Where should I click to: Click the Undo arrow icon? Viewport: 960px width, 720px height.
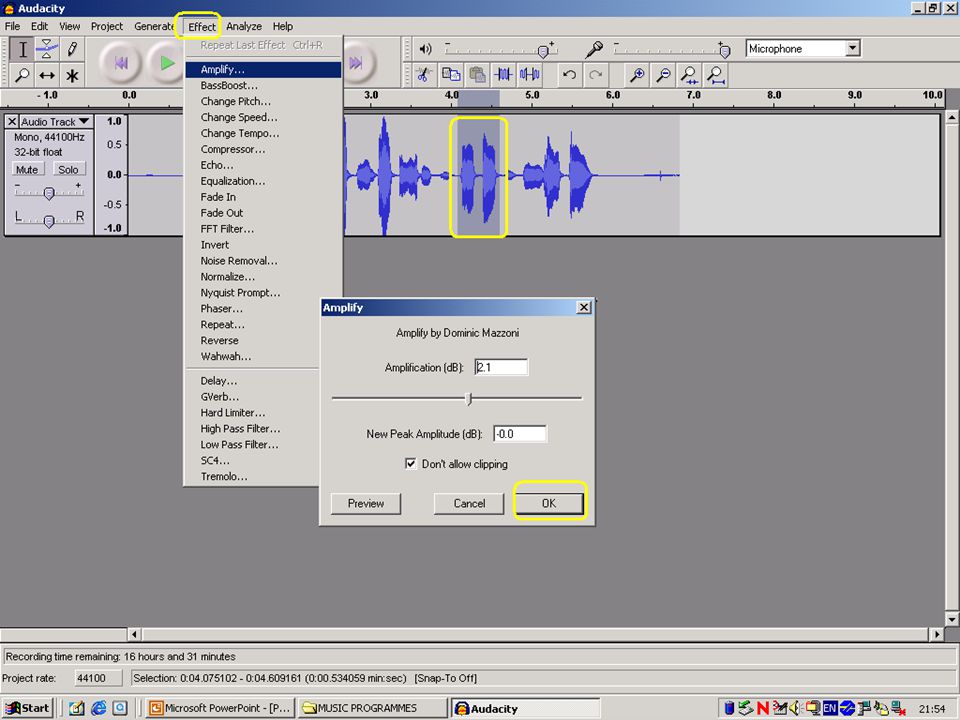(x=569, y=75)
